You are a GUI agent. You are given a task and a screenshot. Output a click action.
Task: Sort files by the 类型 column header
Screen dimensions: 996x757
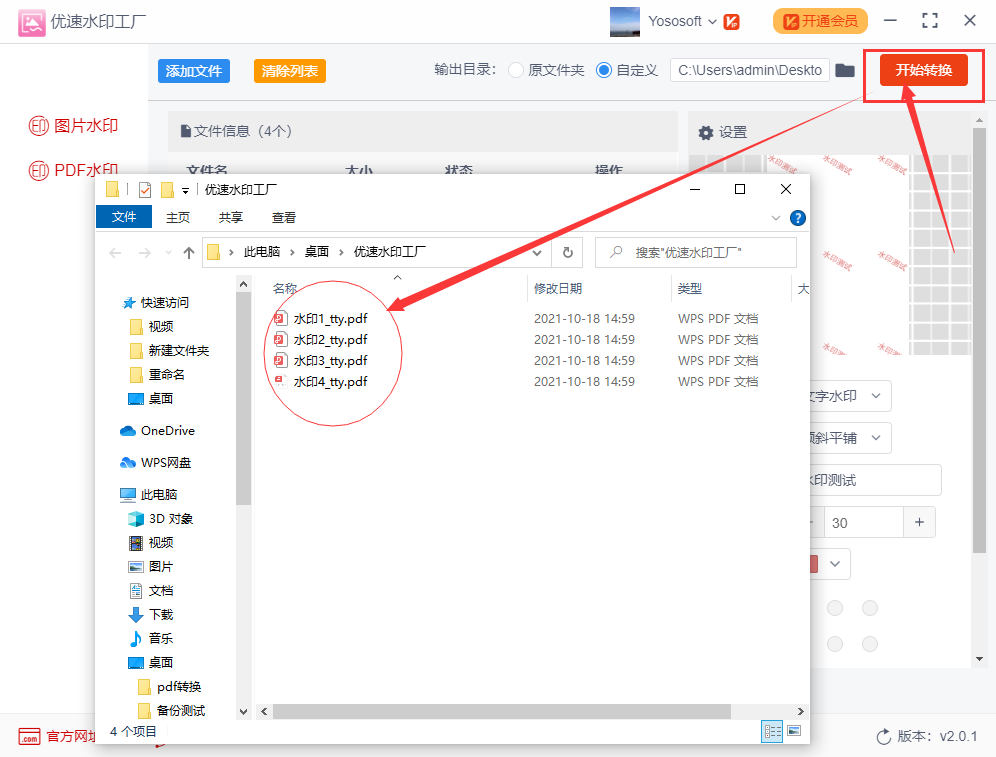(689, 288)
